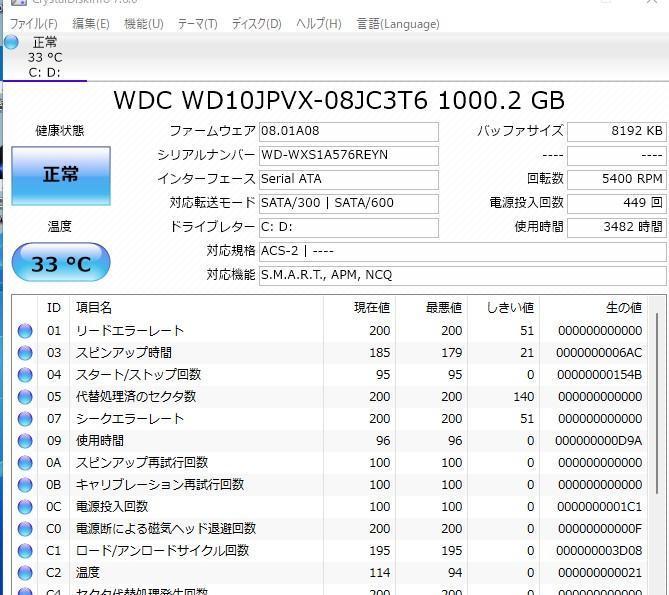Click the buffer size field 8192 KB

pos(617,131)
